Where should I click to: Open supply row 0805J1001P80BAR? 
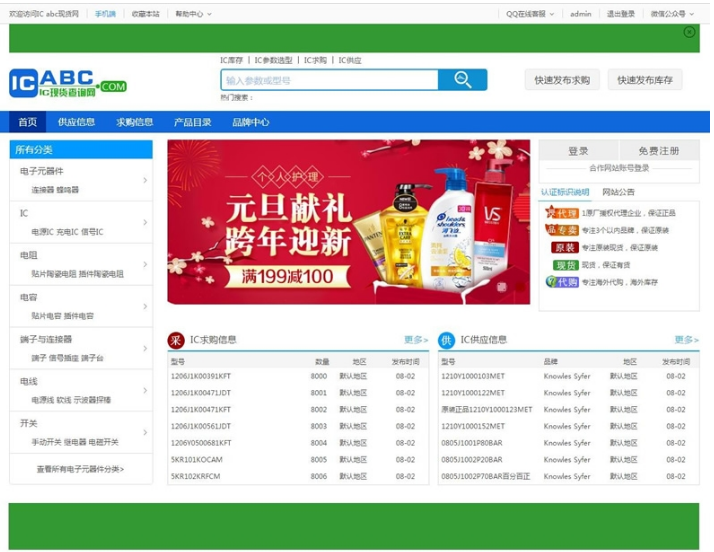[569, 443]
